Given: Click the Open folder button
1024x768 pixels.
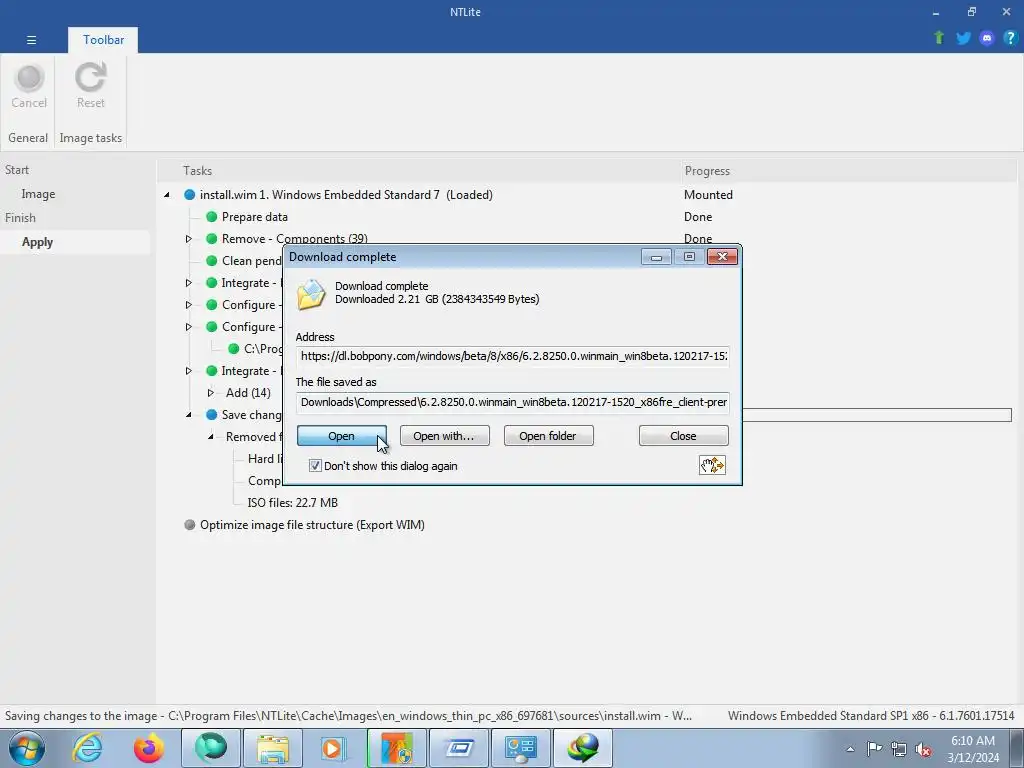Looking at the screenshot, I should click(x=548, y=436).
